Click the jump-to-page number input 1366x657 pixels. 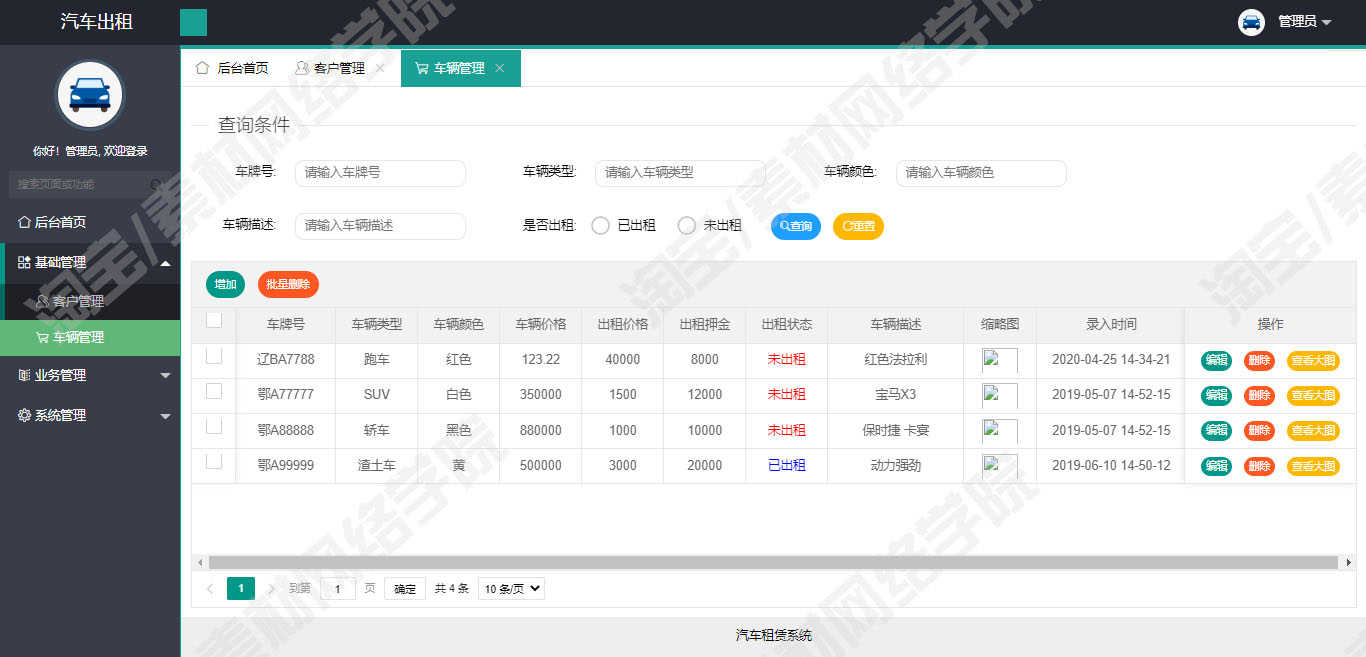(338, 589)
